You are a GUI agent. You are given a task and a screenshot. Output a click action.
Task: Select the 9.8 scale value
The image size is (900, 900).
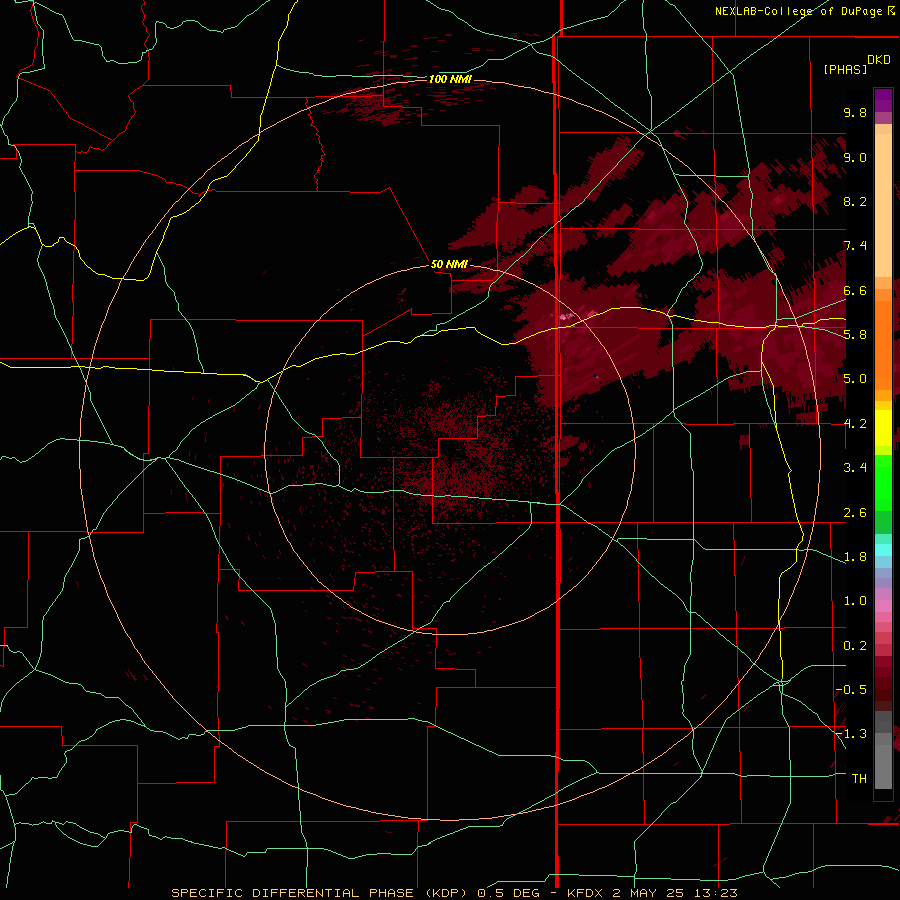[855, 112]
